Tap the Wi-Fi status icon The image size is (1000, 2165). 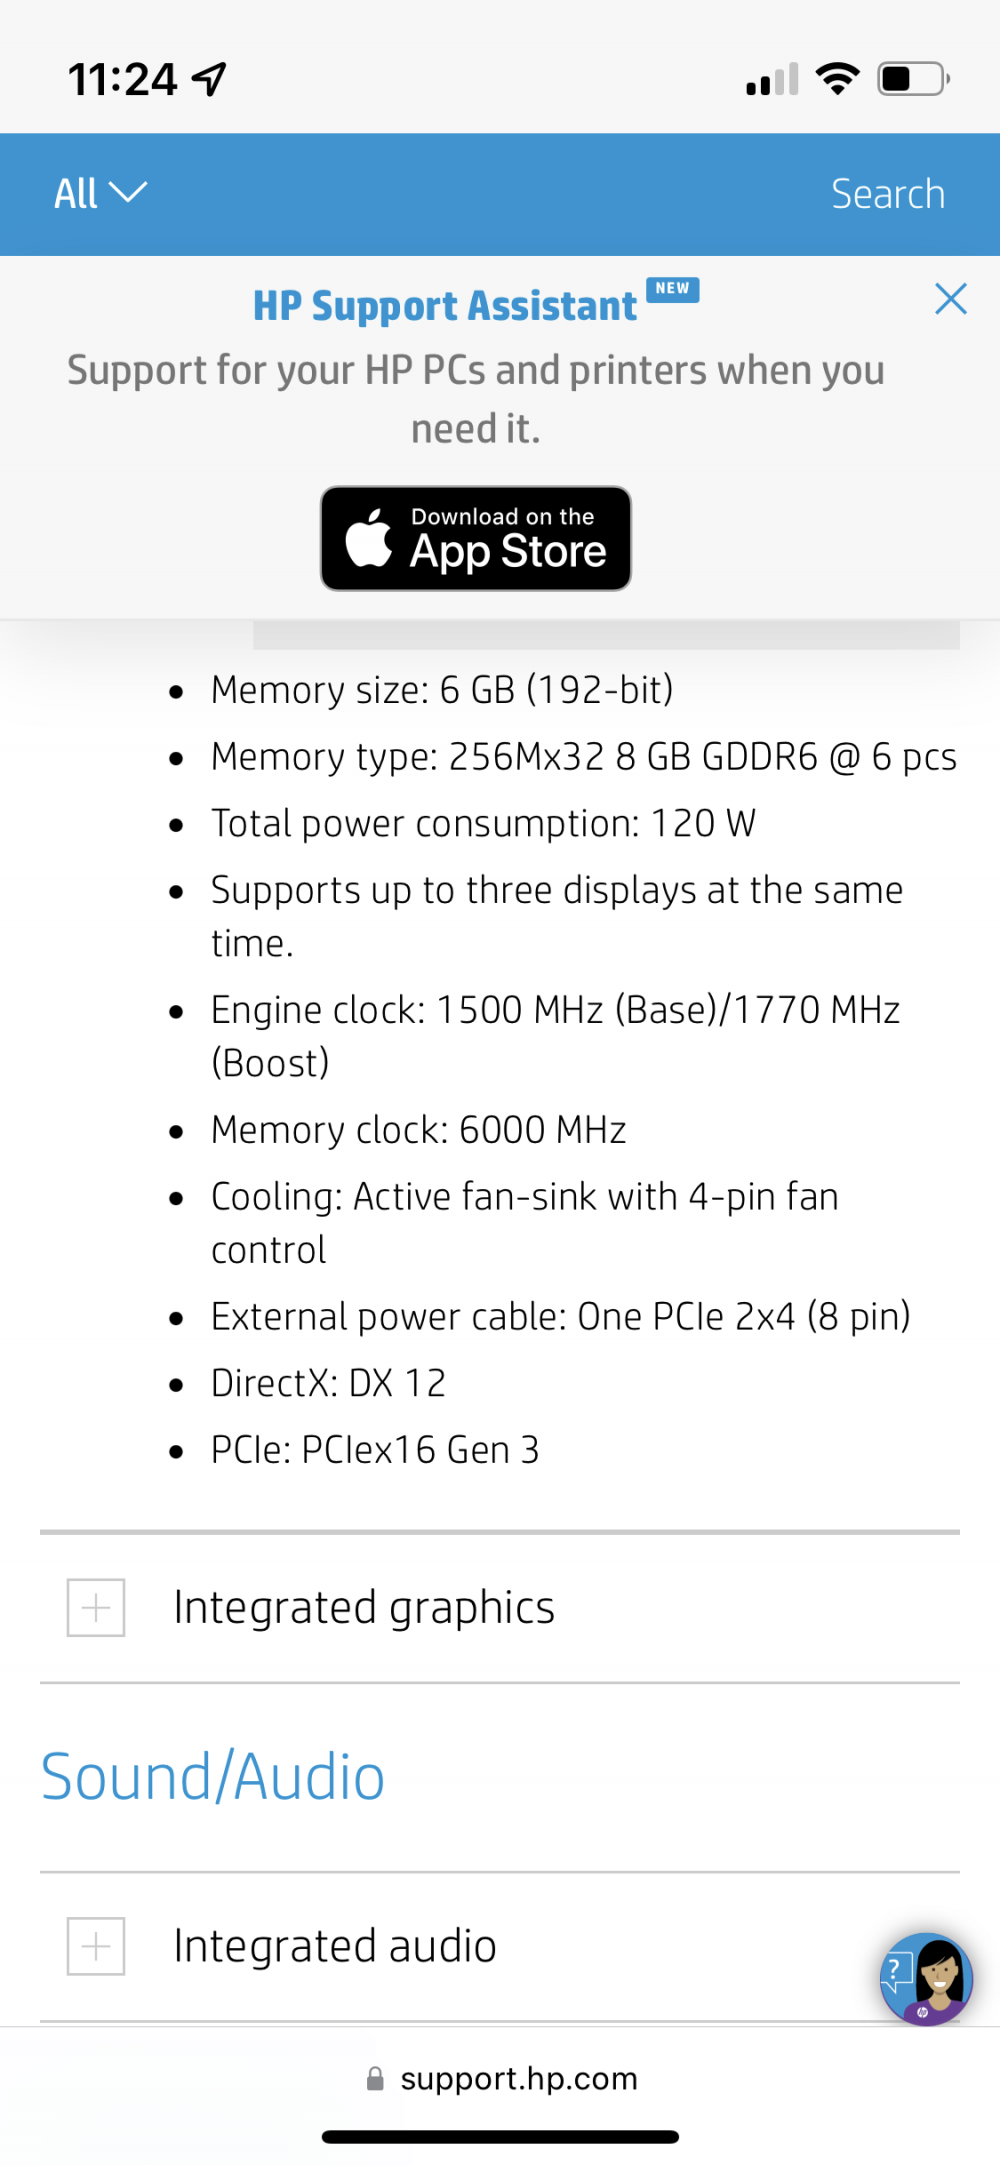coord(838,78)
